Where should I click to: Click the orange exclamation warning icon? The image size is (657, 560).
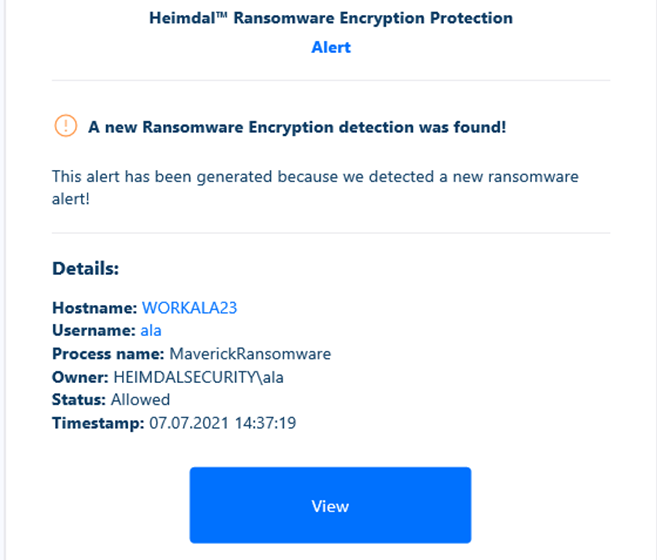coord(65,126)
